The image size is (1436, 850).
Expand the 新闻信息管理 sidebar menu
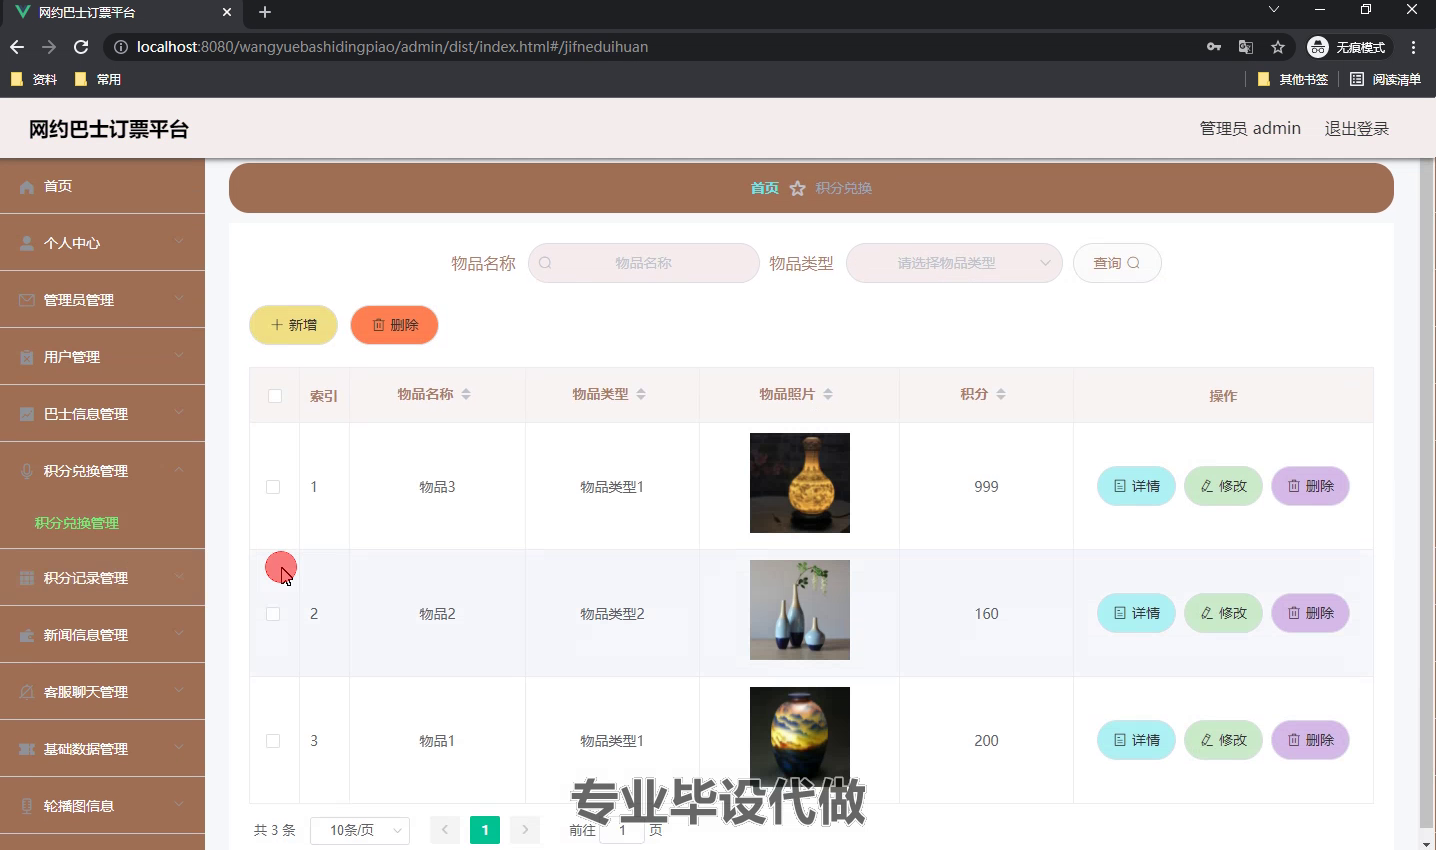pyautogui.click(x=102, y=635)
